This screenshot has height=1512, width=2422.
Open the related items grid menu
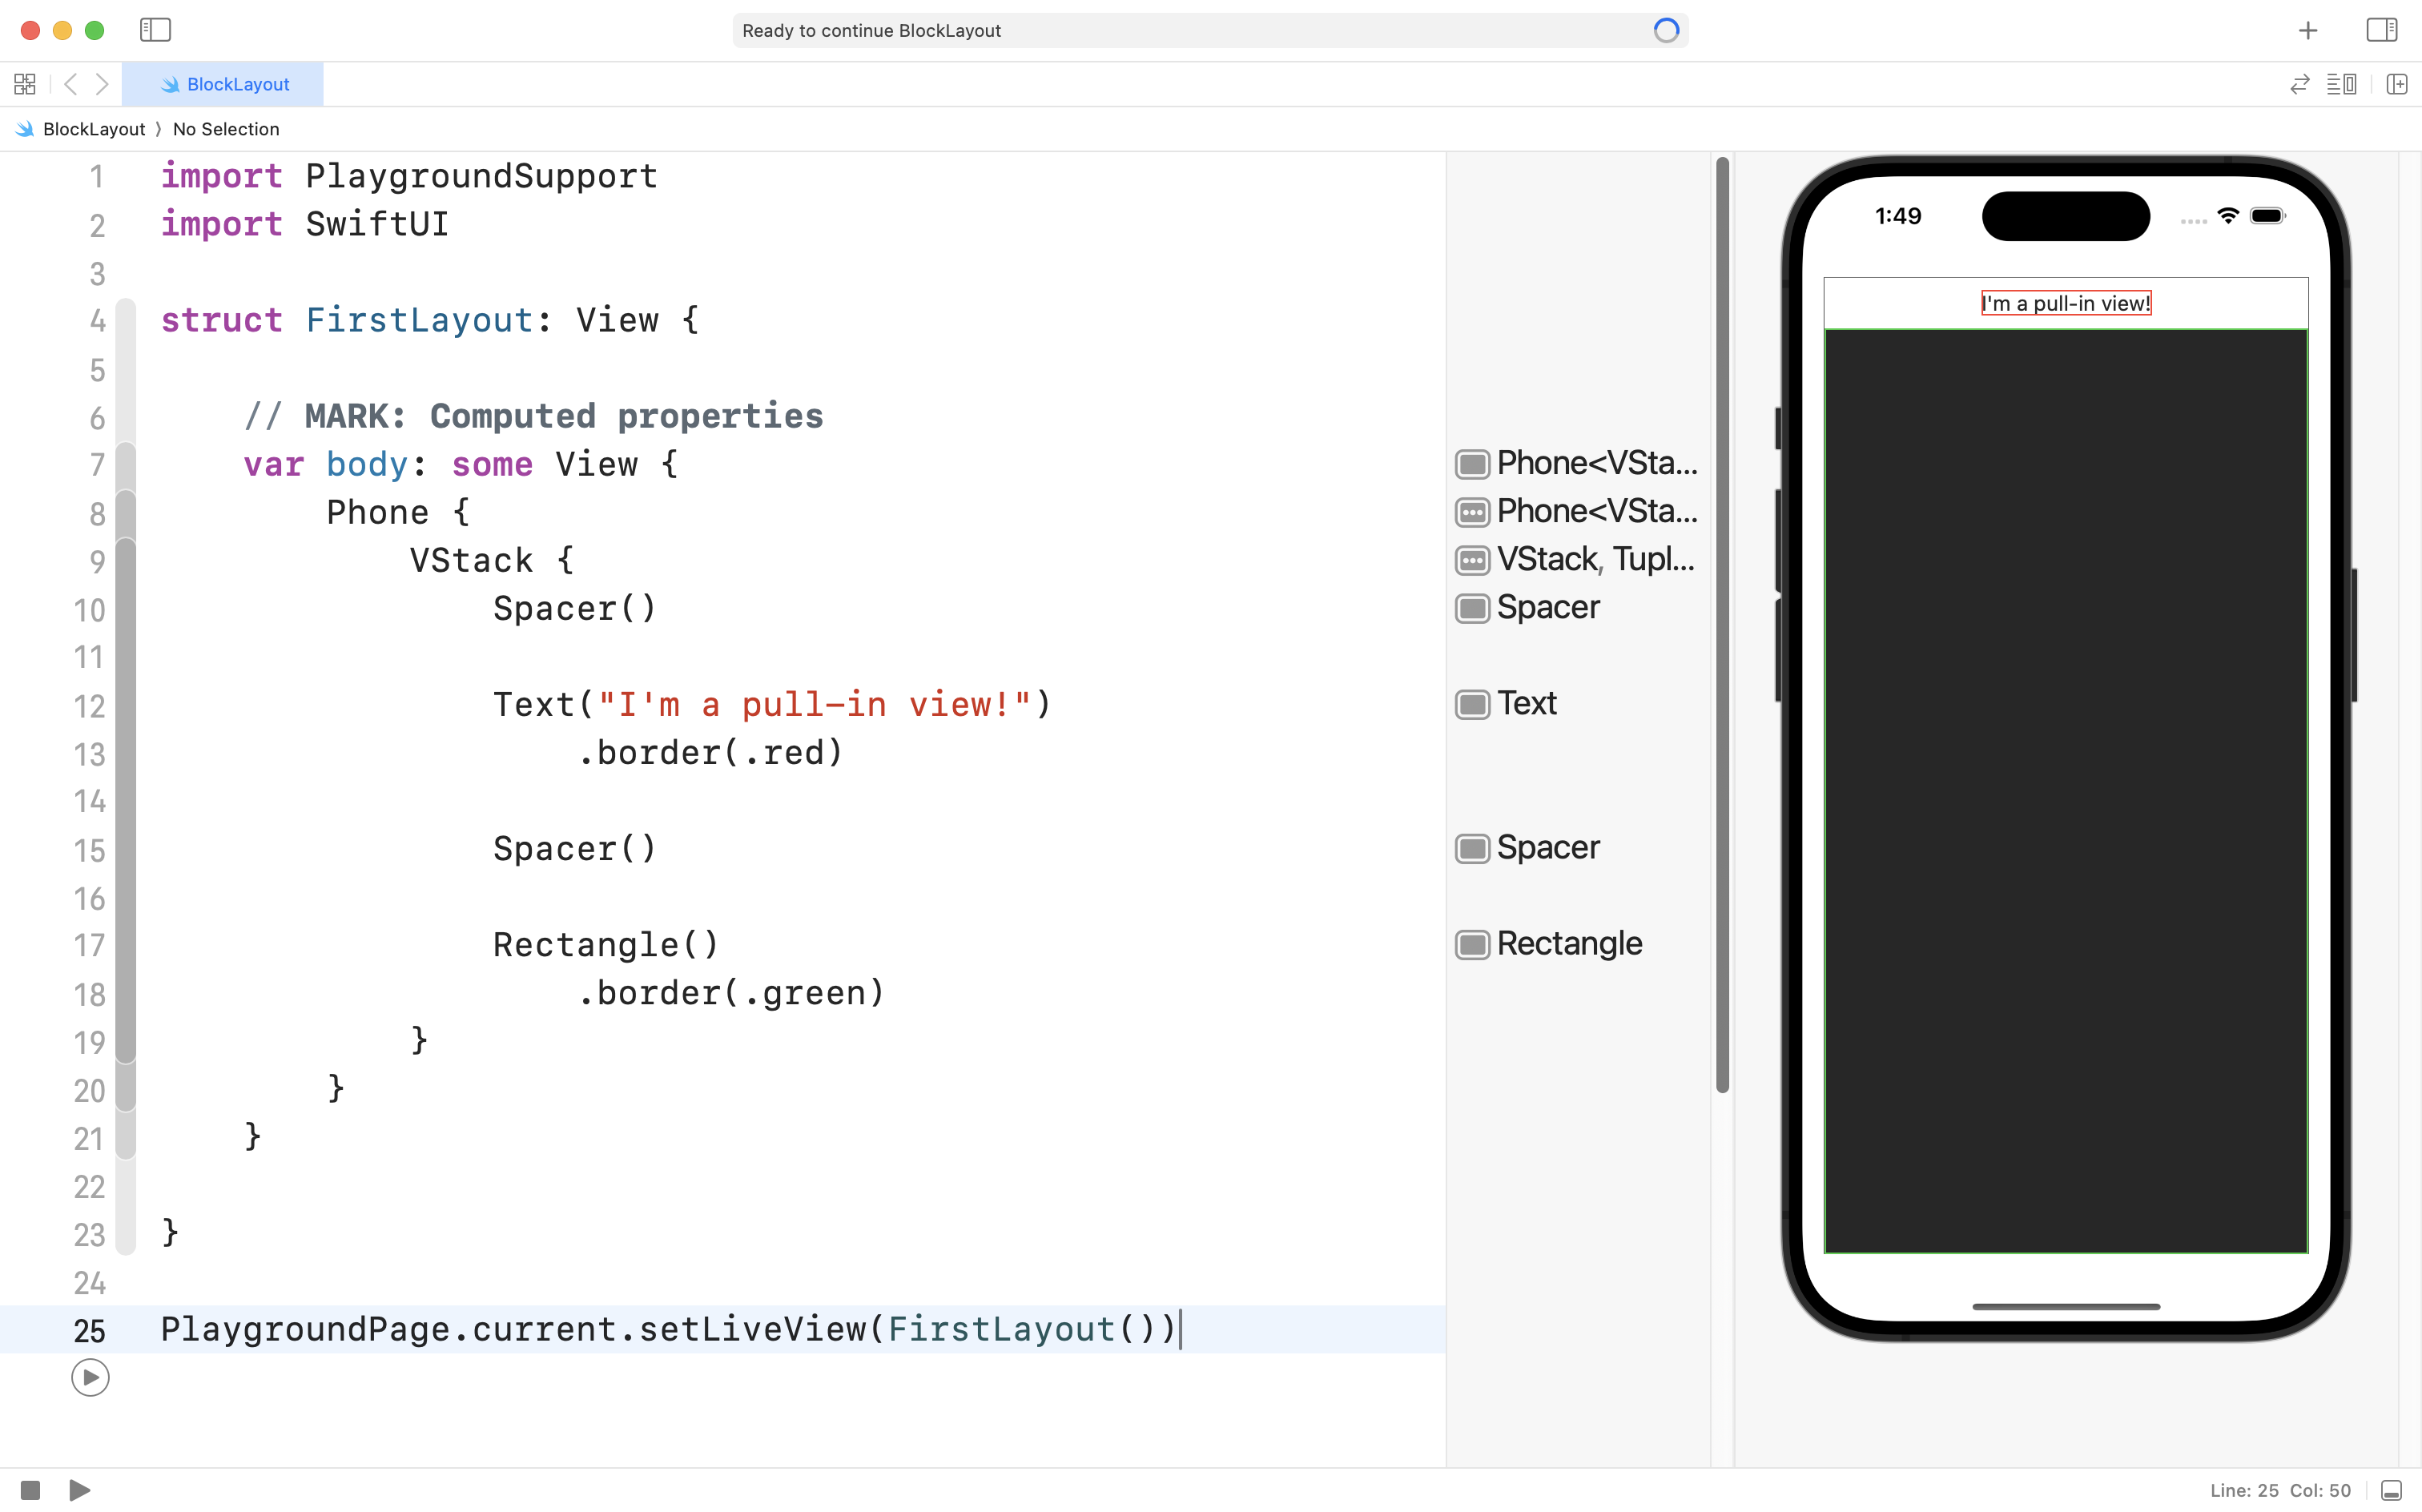coord(25,84)
